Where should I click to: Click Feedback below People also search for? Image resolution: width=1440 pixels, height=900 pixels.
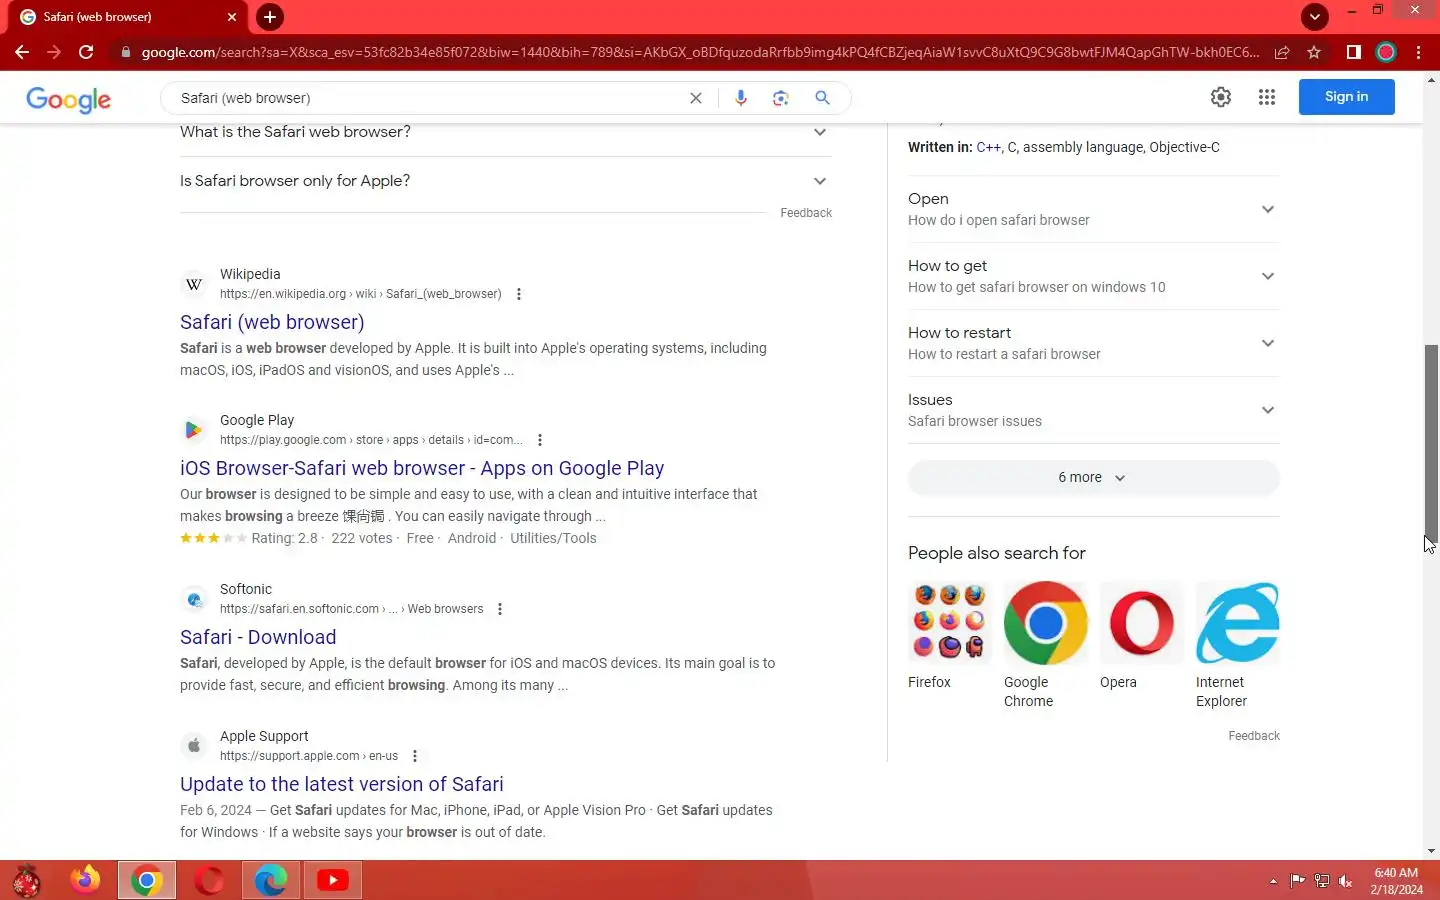[1254, 736]
